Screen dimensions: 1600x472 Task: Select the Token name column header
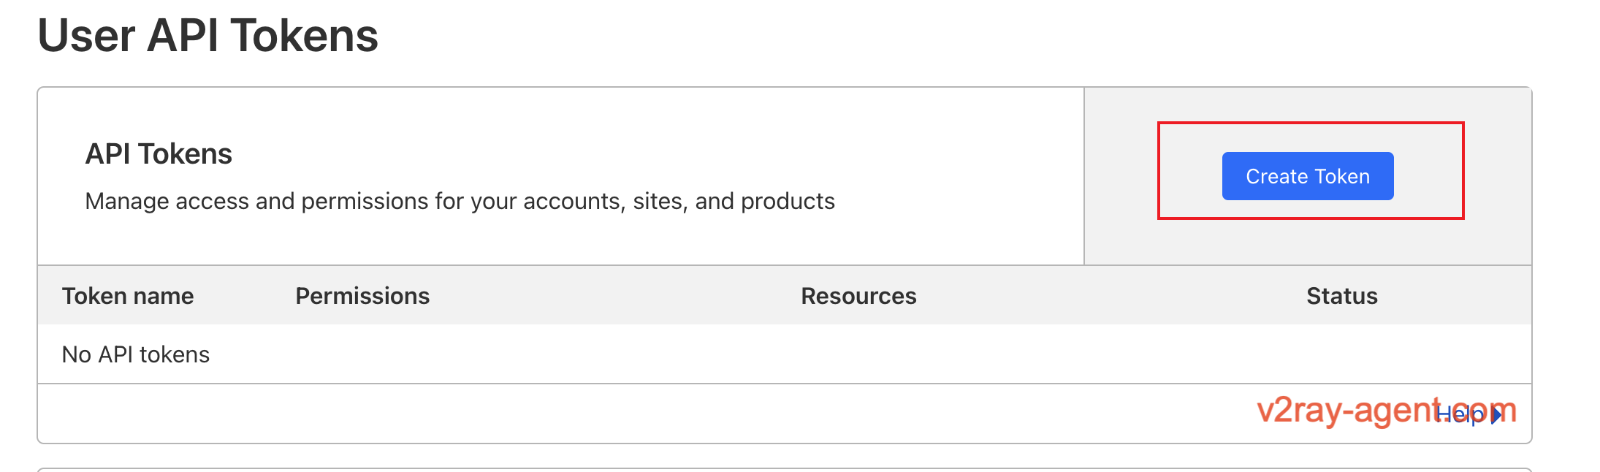pyautogui.click(x=128, y=296)
